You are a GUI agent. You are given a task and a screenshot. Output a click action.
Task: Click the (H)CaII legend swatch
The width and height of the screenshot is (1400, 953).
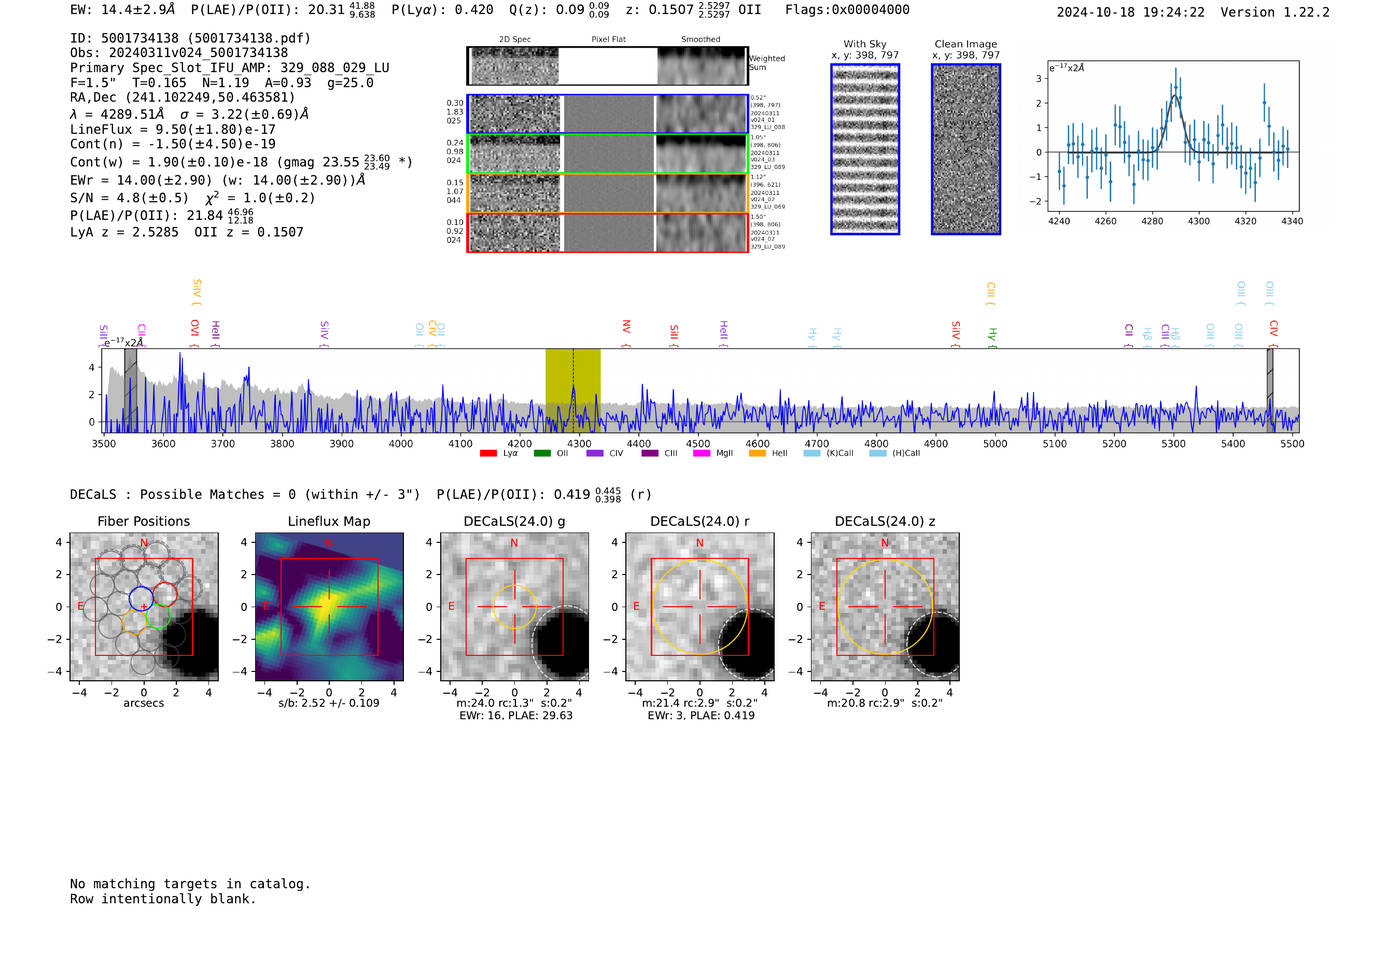878,454
